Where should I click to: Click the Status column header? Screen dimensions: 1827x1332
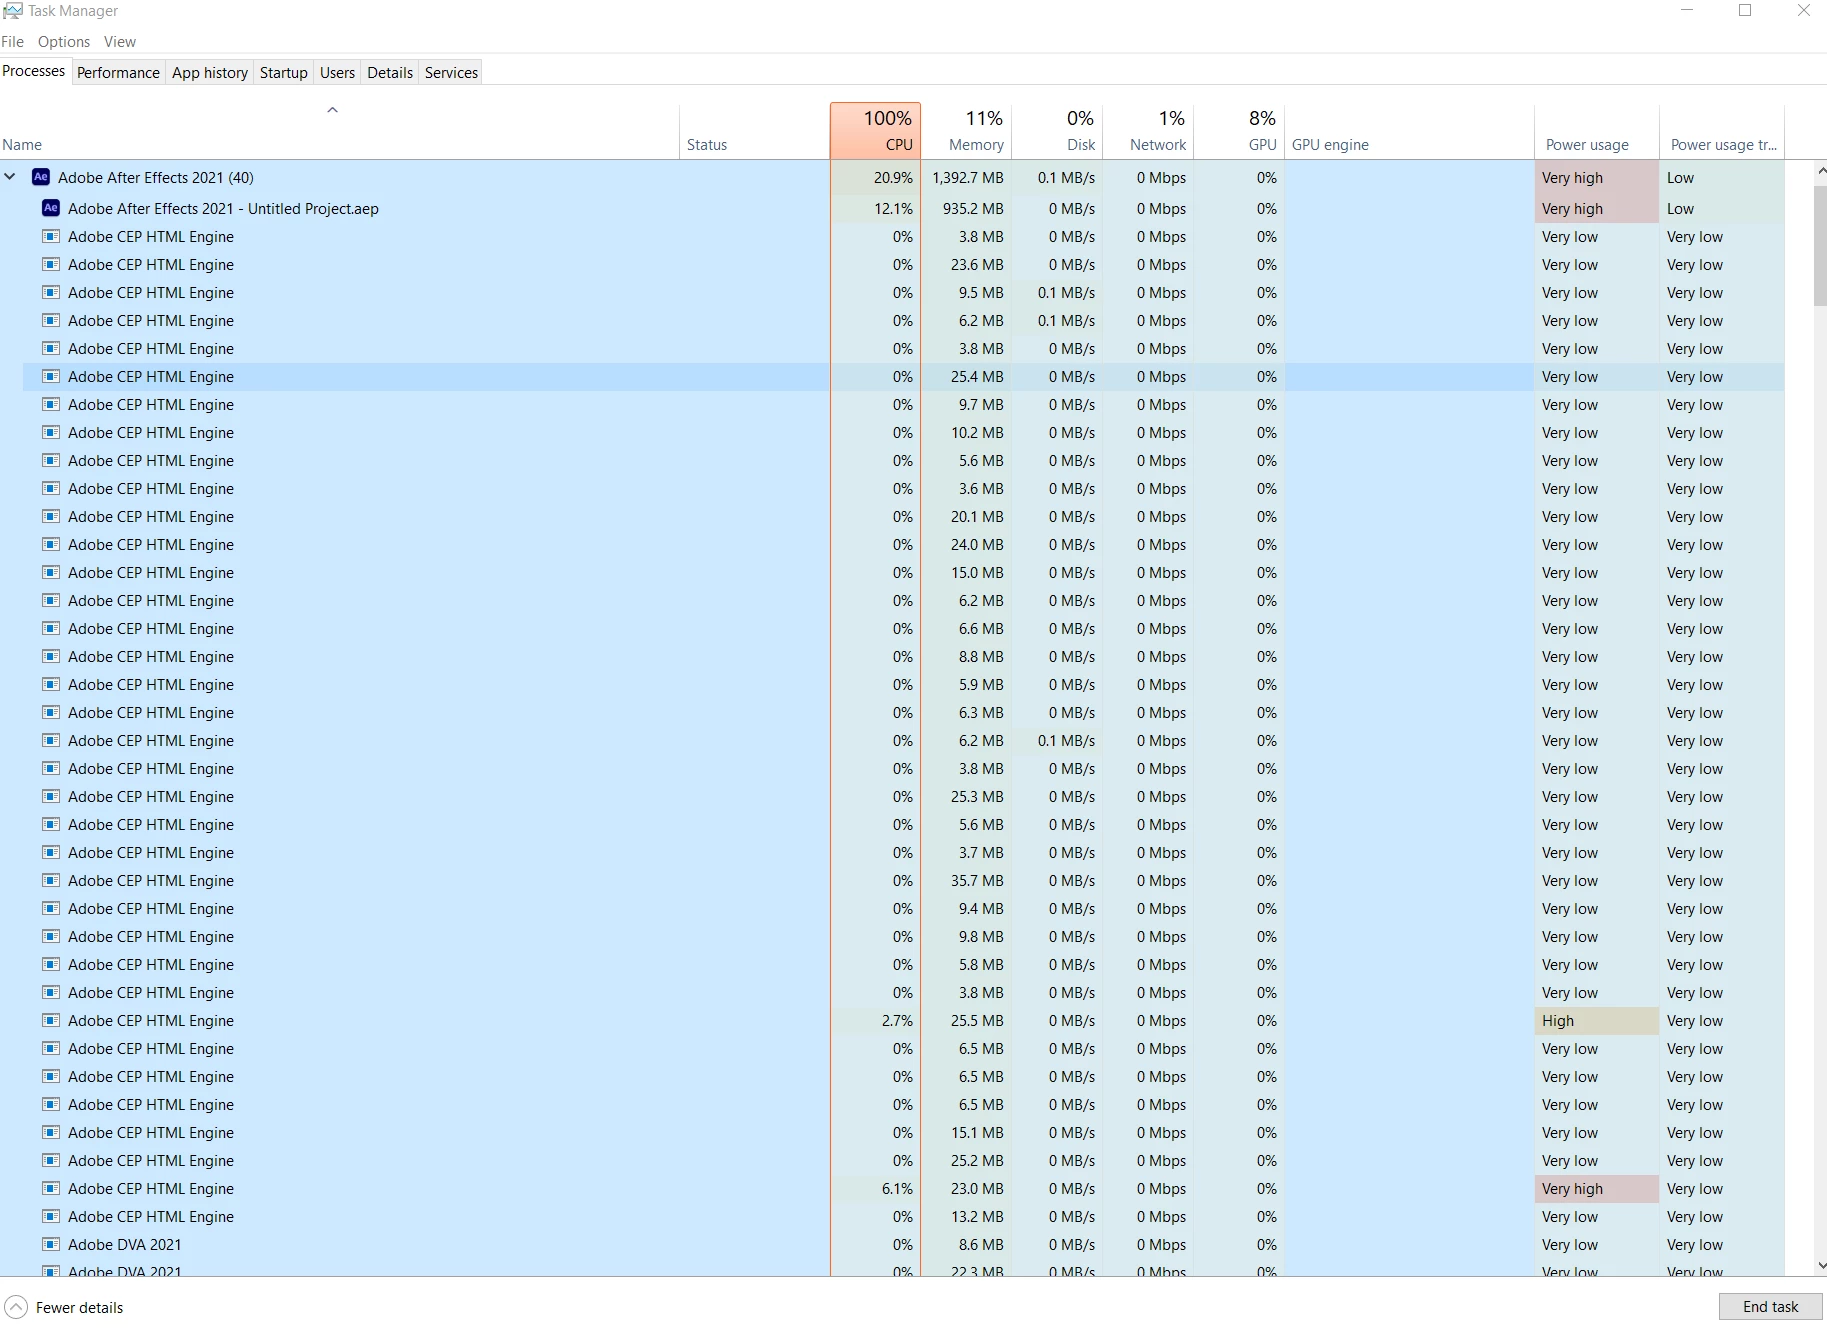pyautogui.click(x=755, y=131)
